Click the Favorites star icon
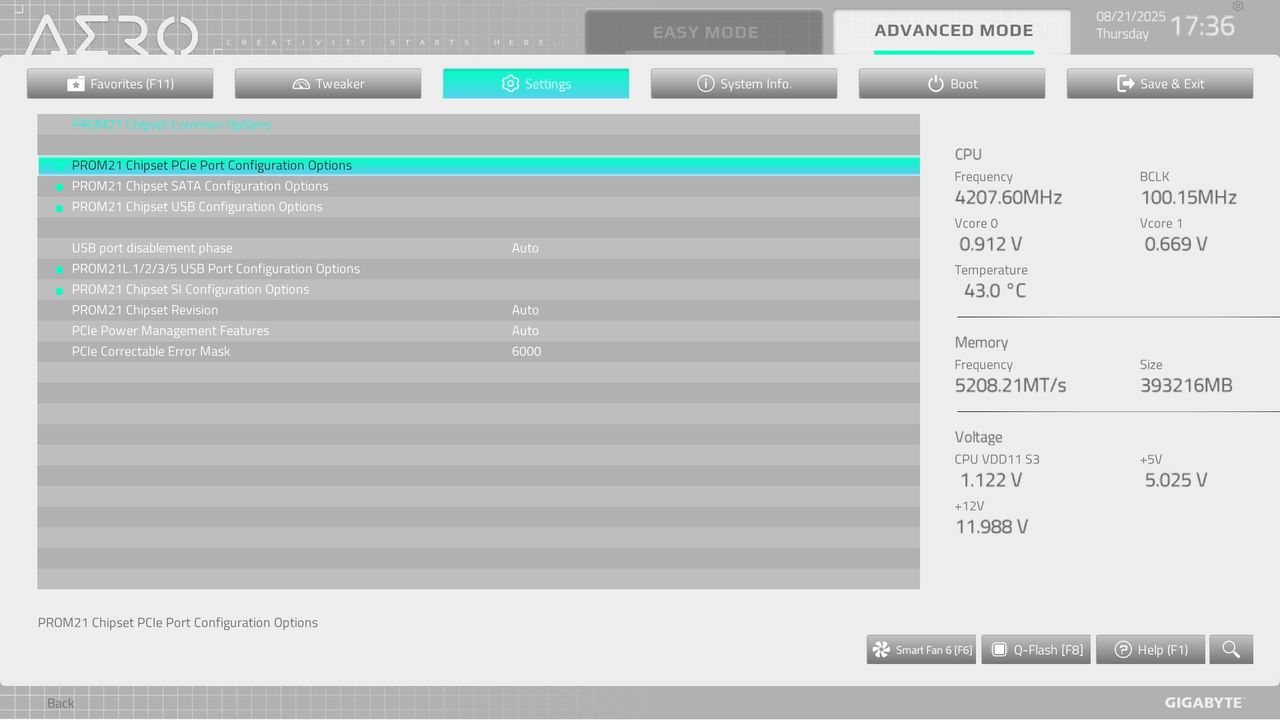1280x720 pixels. [x=75, y=83]
